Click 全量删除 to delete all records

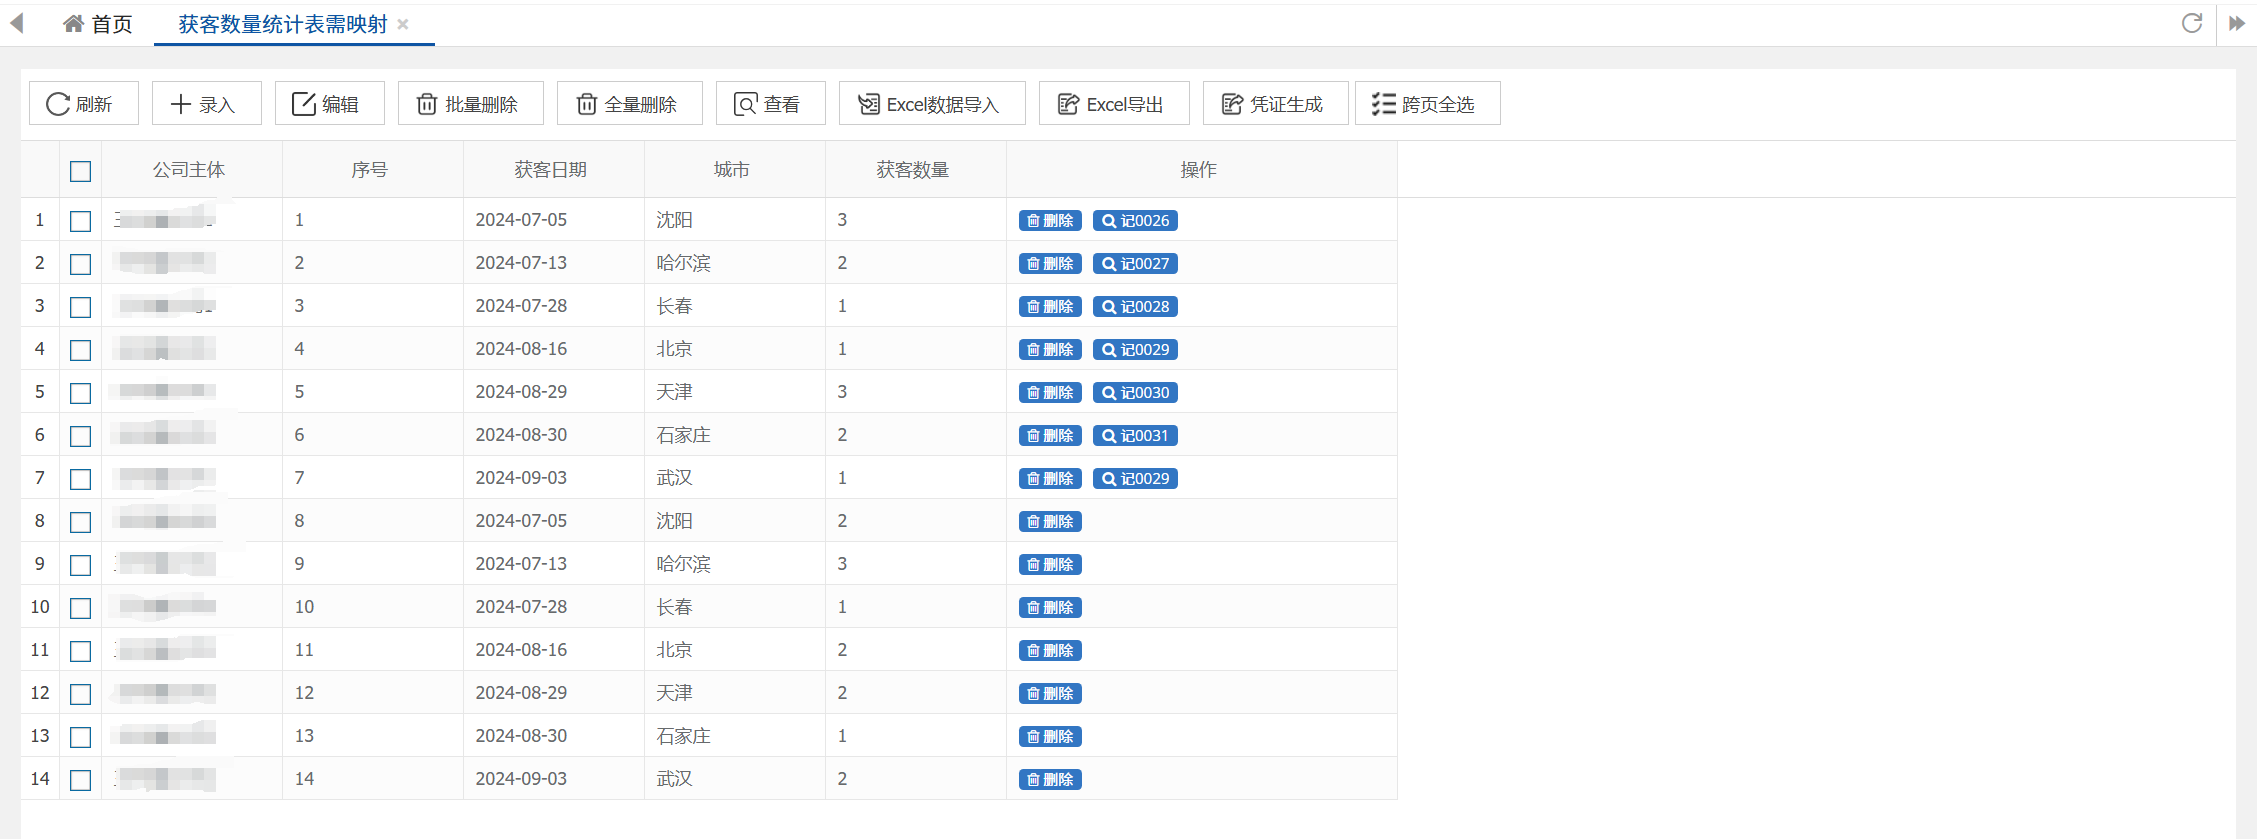[630, 103]
